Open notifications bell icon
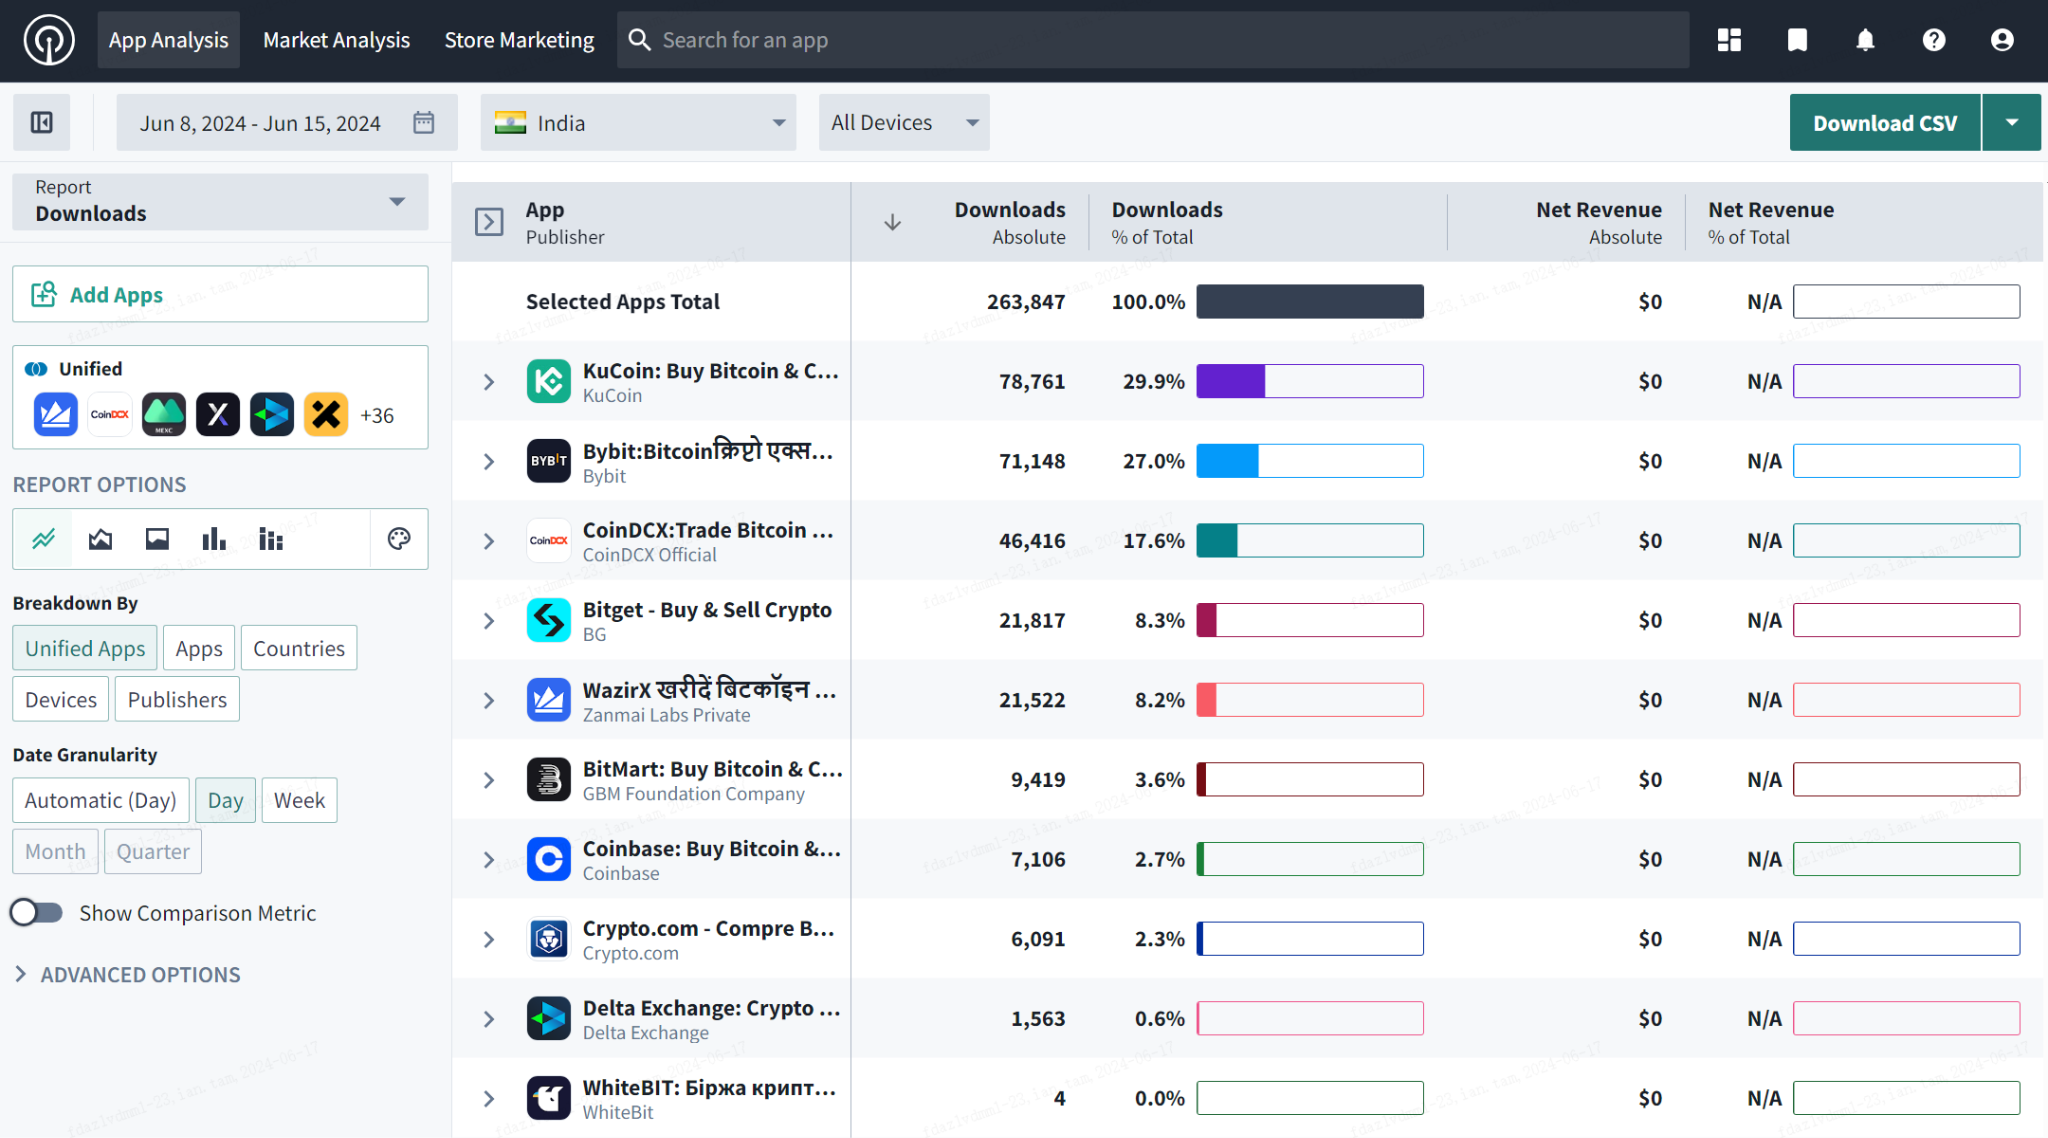 (x=1865, y=39)
